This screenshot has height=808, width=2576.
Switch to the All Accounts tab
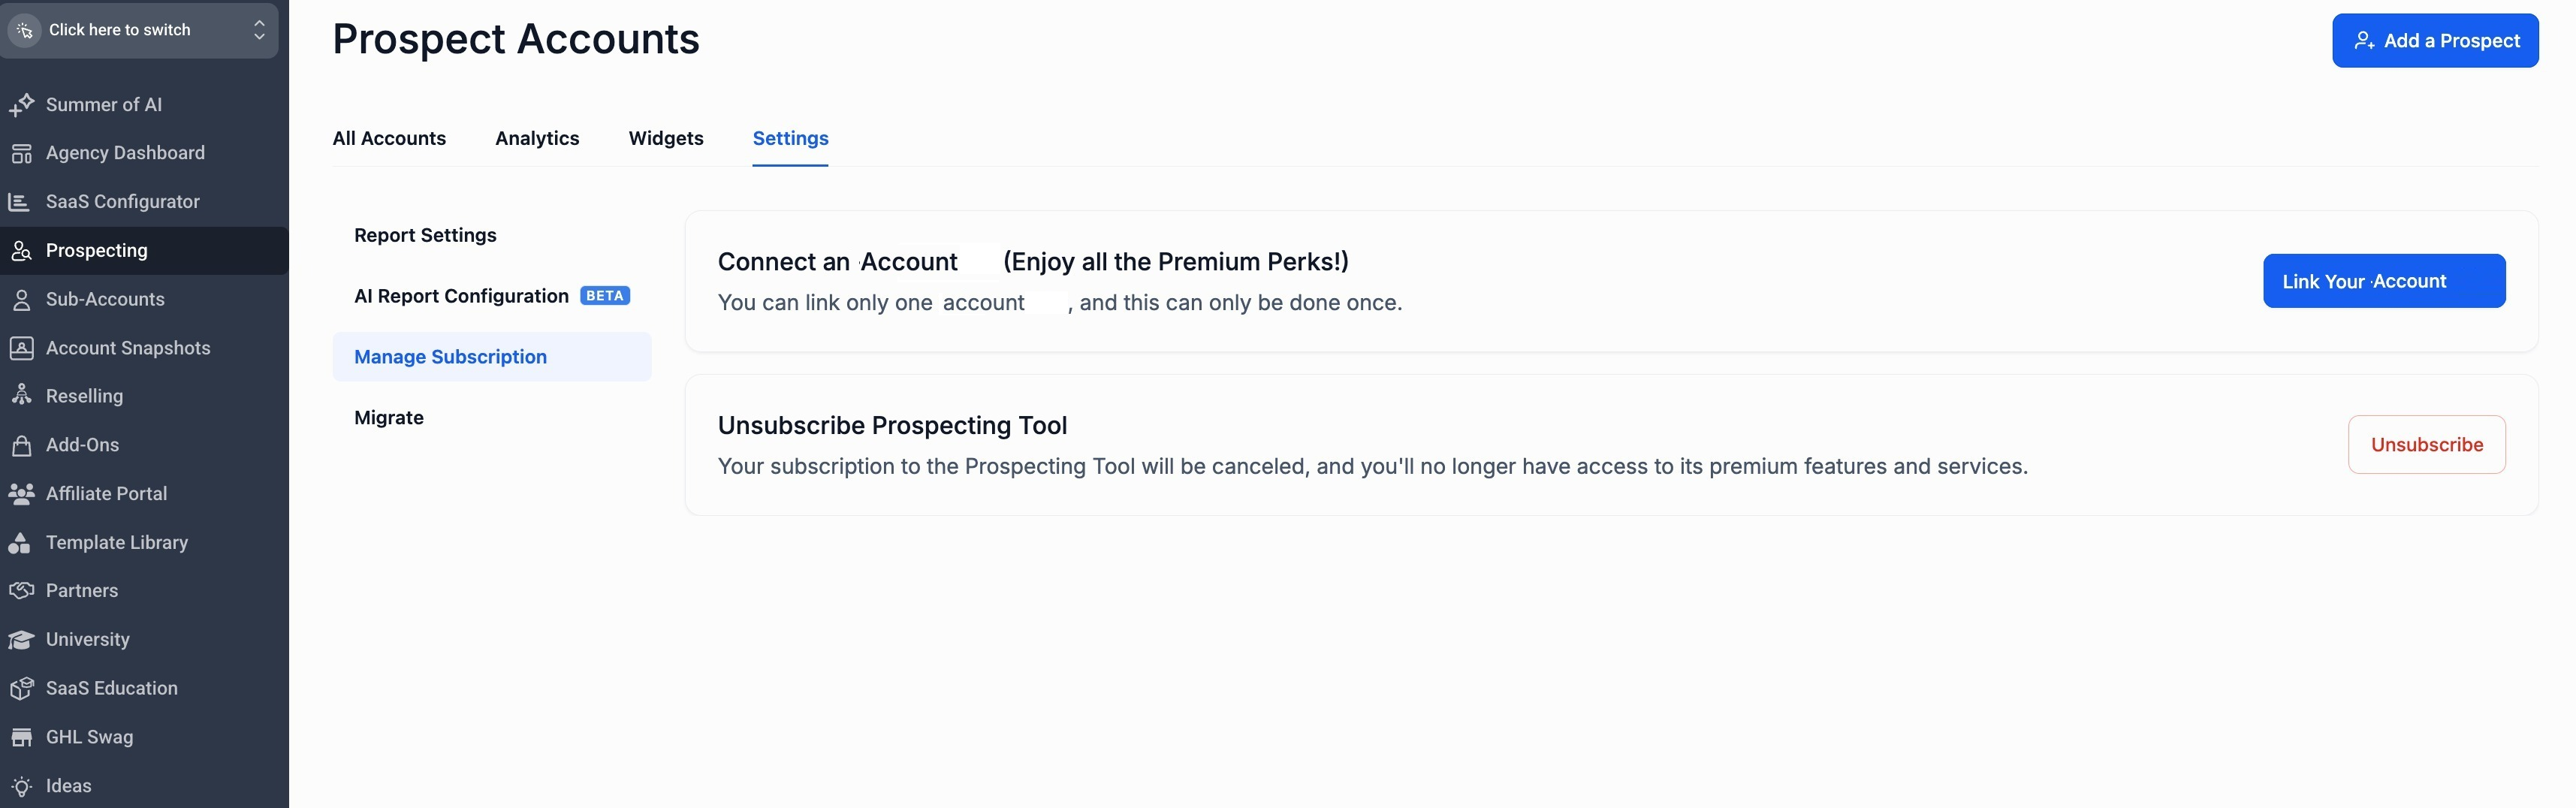[389, 138]
